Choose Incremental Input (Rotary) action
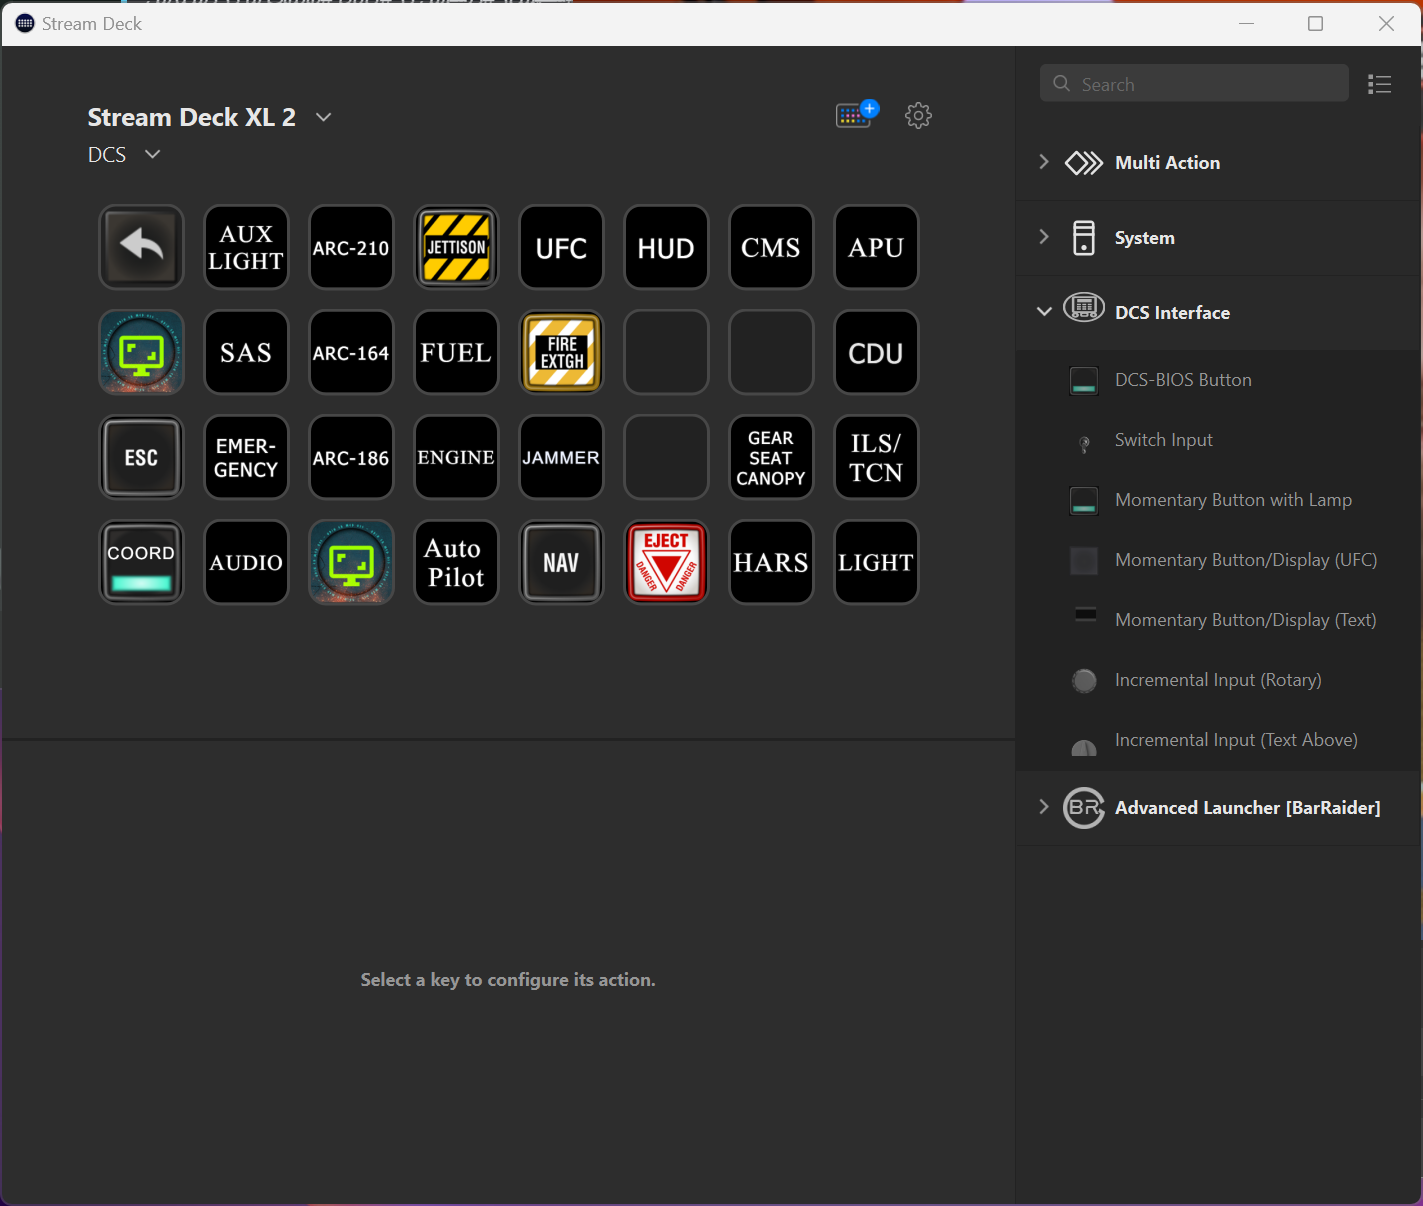Viewport: 1423px width, 1206px height. (x=1217, y=680)
